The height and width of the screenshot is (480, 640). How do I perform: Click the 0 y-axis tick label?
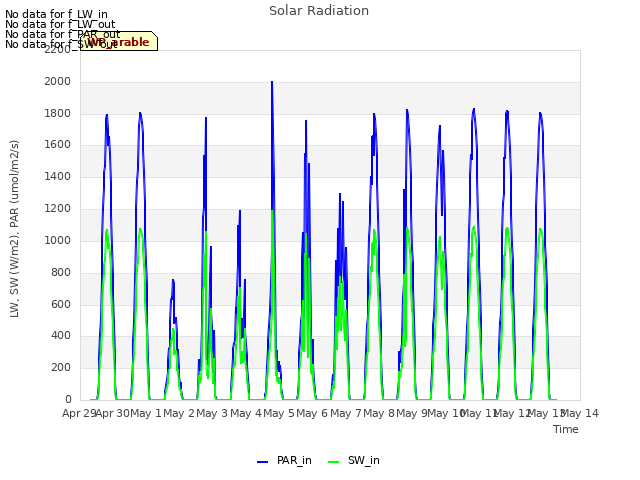(68, 399)
